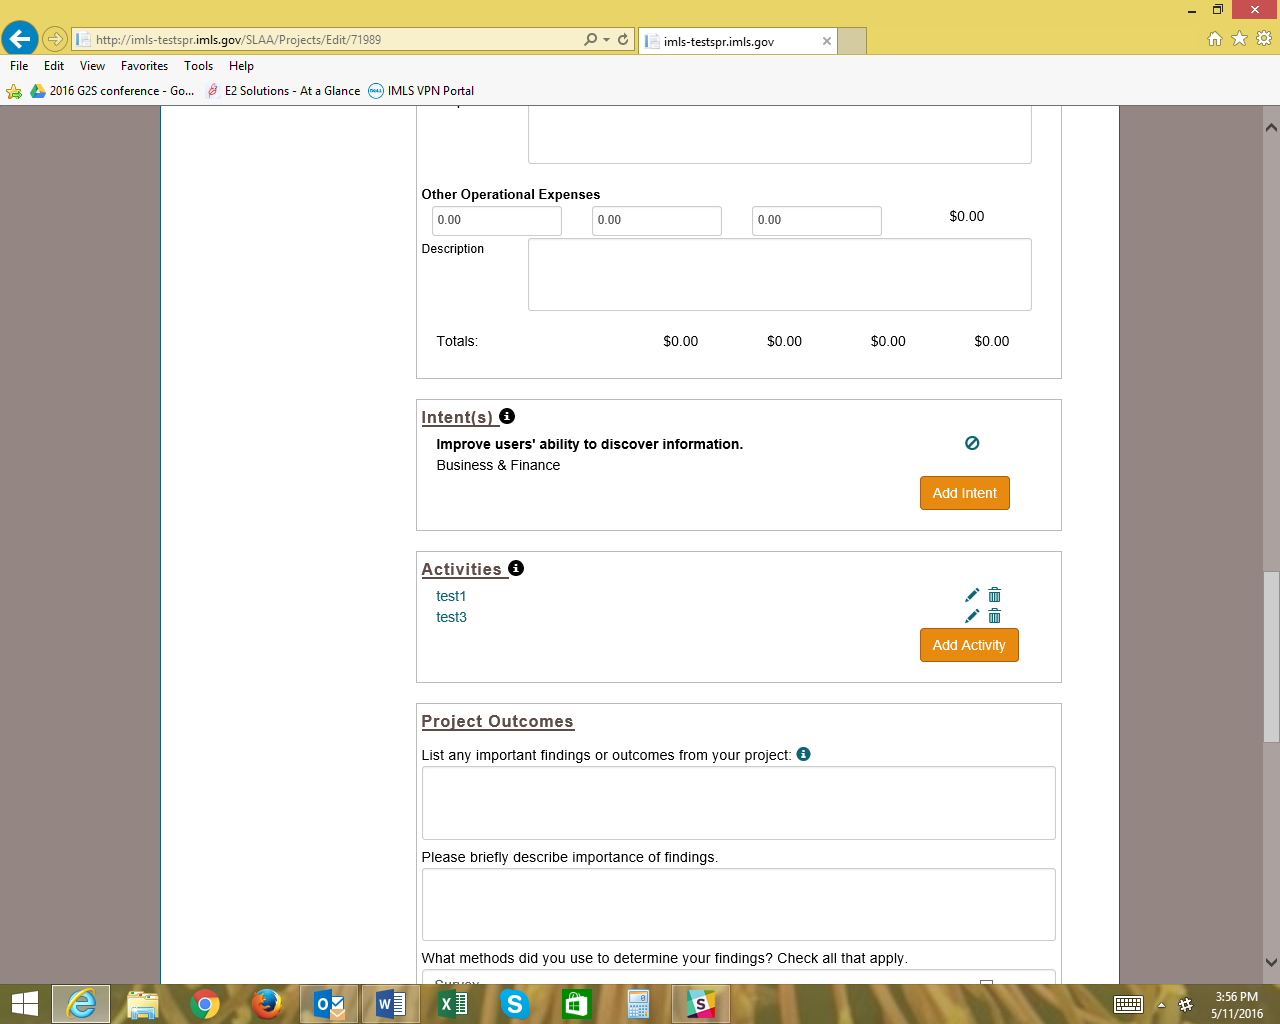Screen dimensions: 1280x1024
Task: Open the File menu
Action: 19,66
